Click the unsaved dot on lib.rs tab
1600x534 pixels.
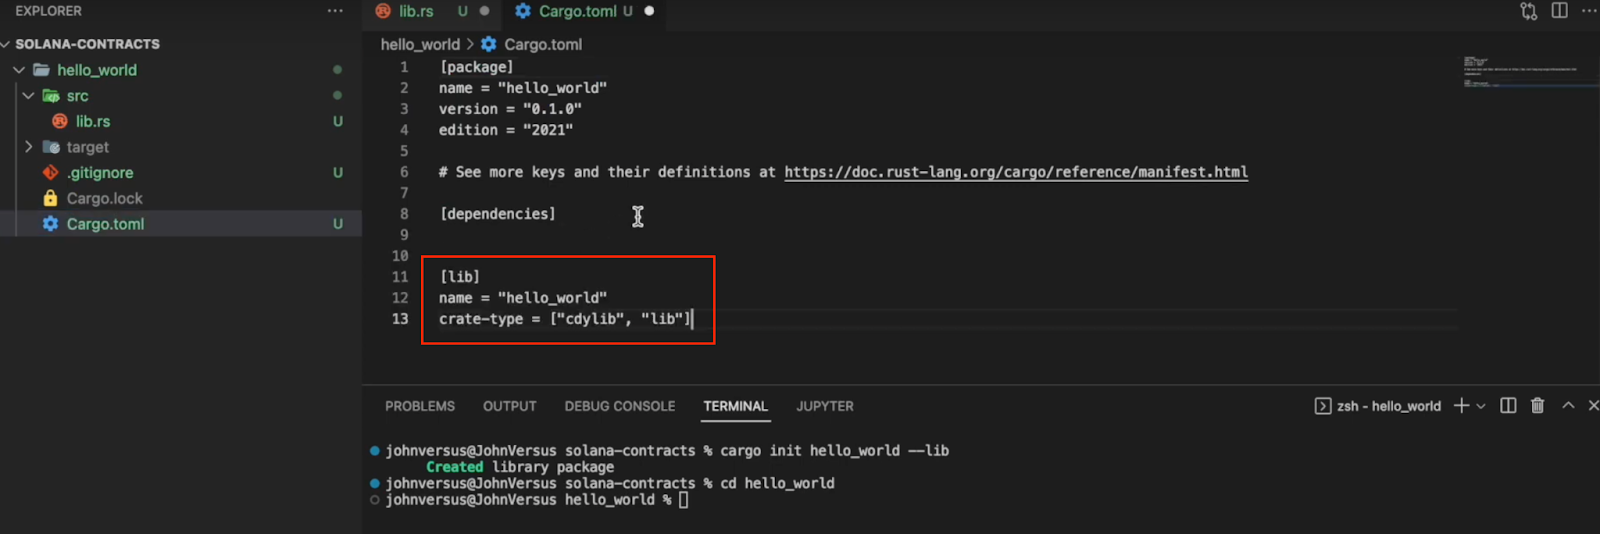point(484,11)
